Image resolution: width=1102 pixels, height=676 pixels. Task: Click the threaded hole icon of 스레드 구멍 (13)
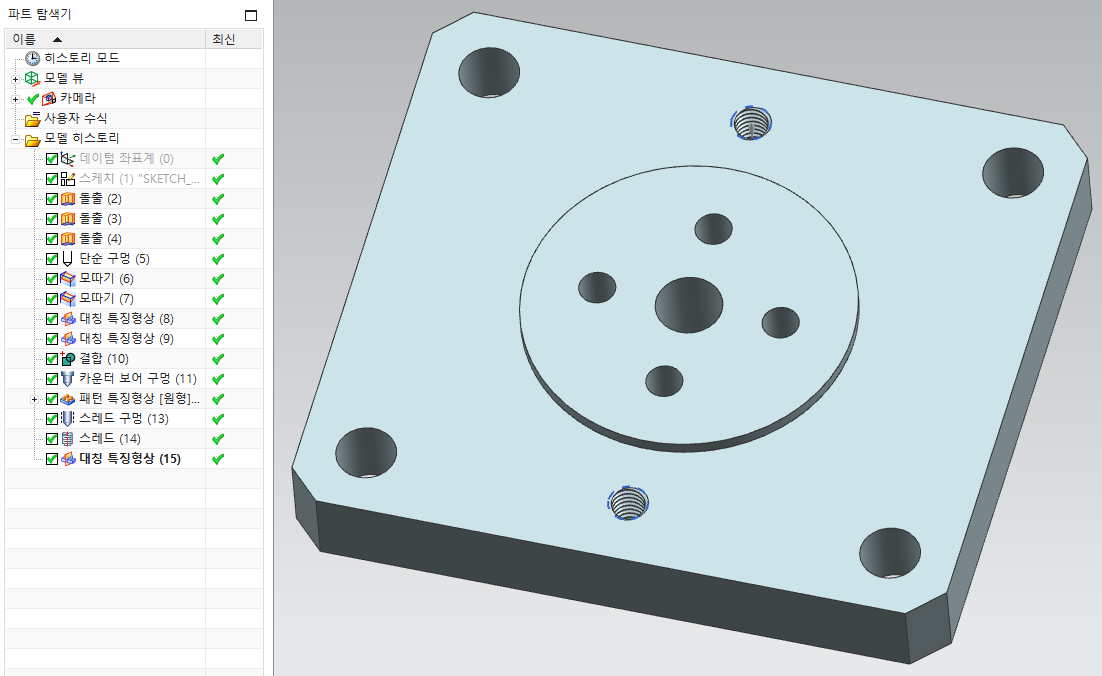tap(67, 419)
